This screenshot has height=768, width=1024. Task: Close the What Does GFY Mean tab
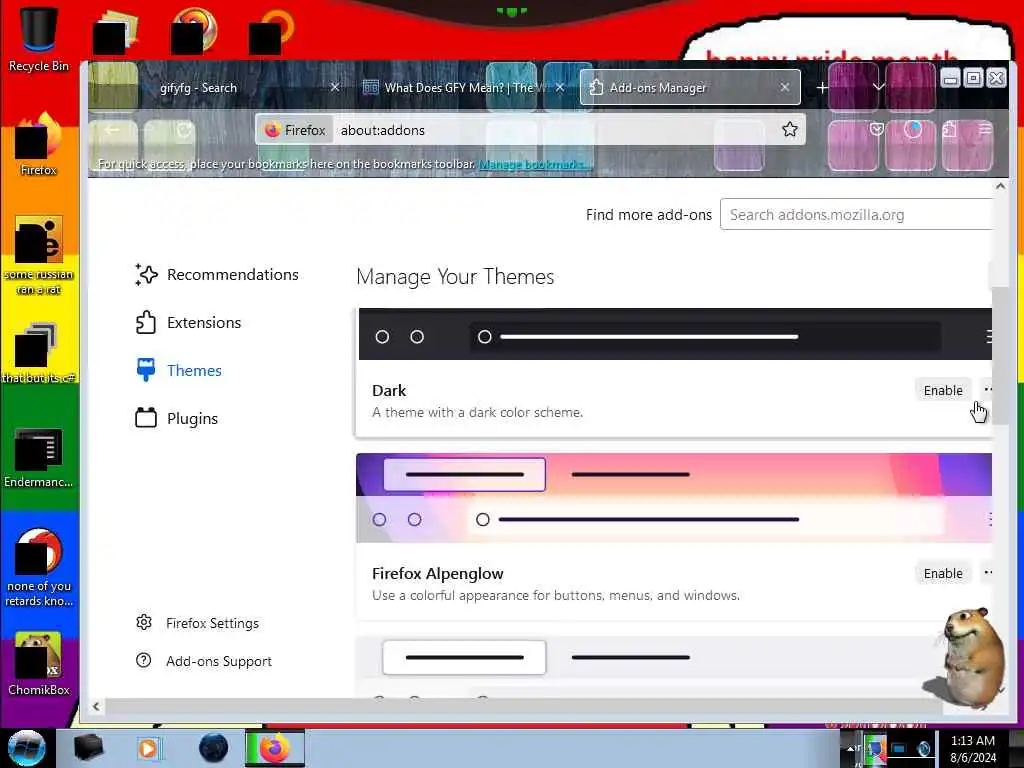click(560, 87)
